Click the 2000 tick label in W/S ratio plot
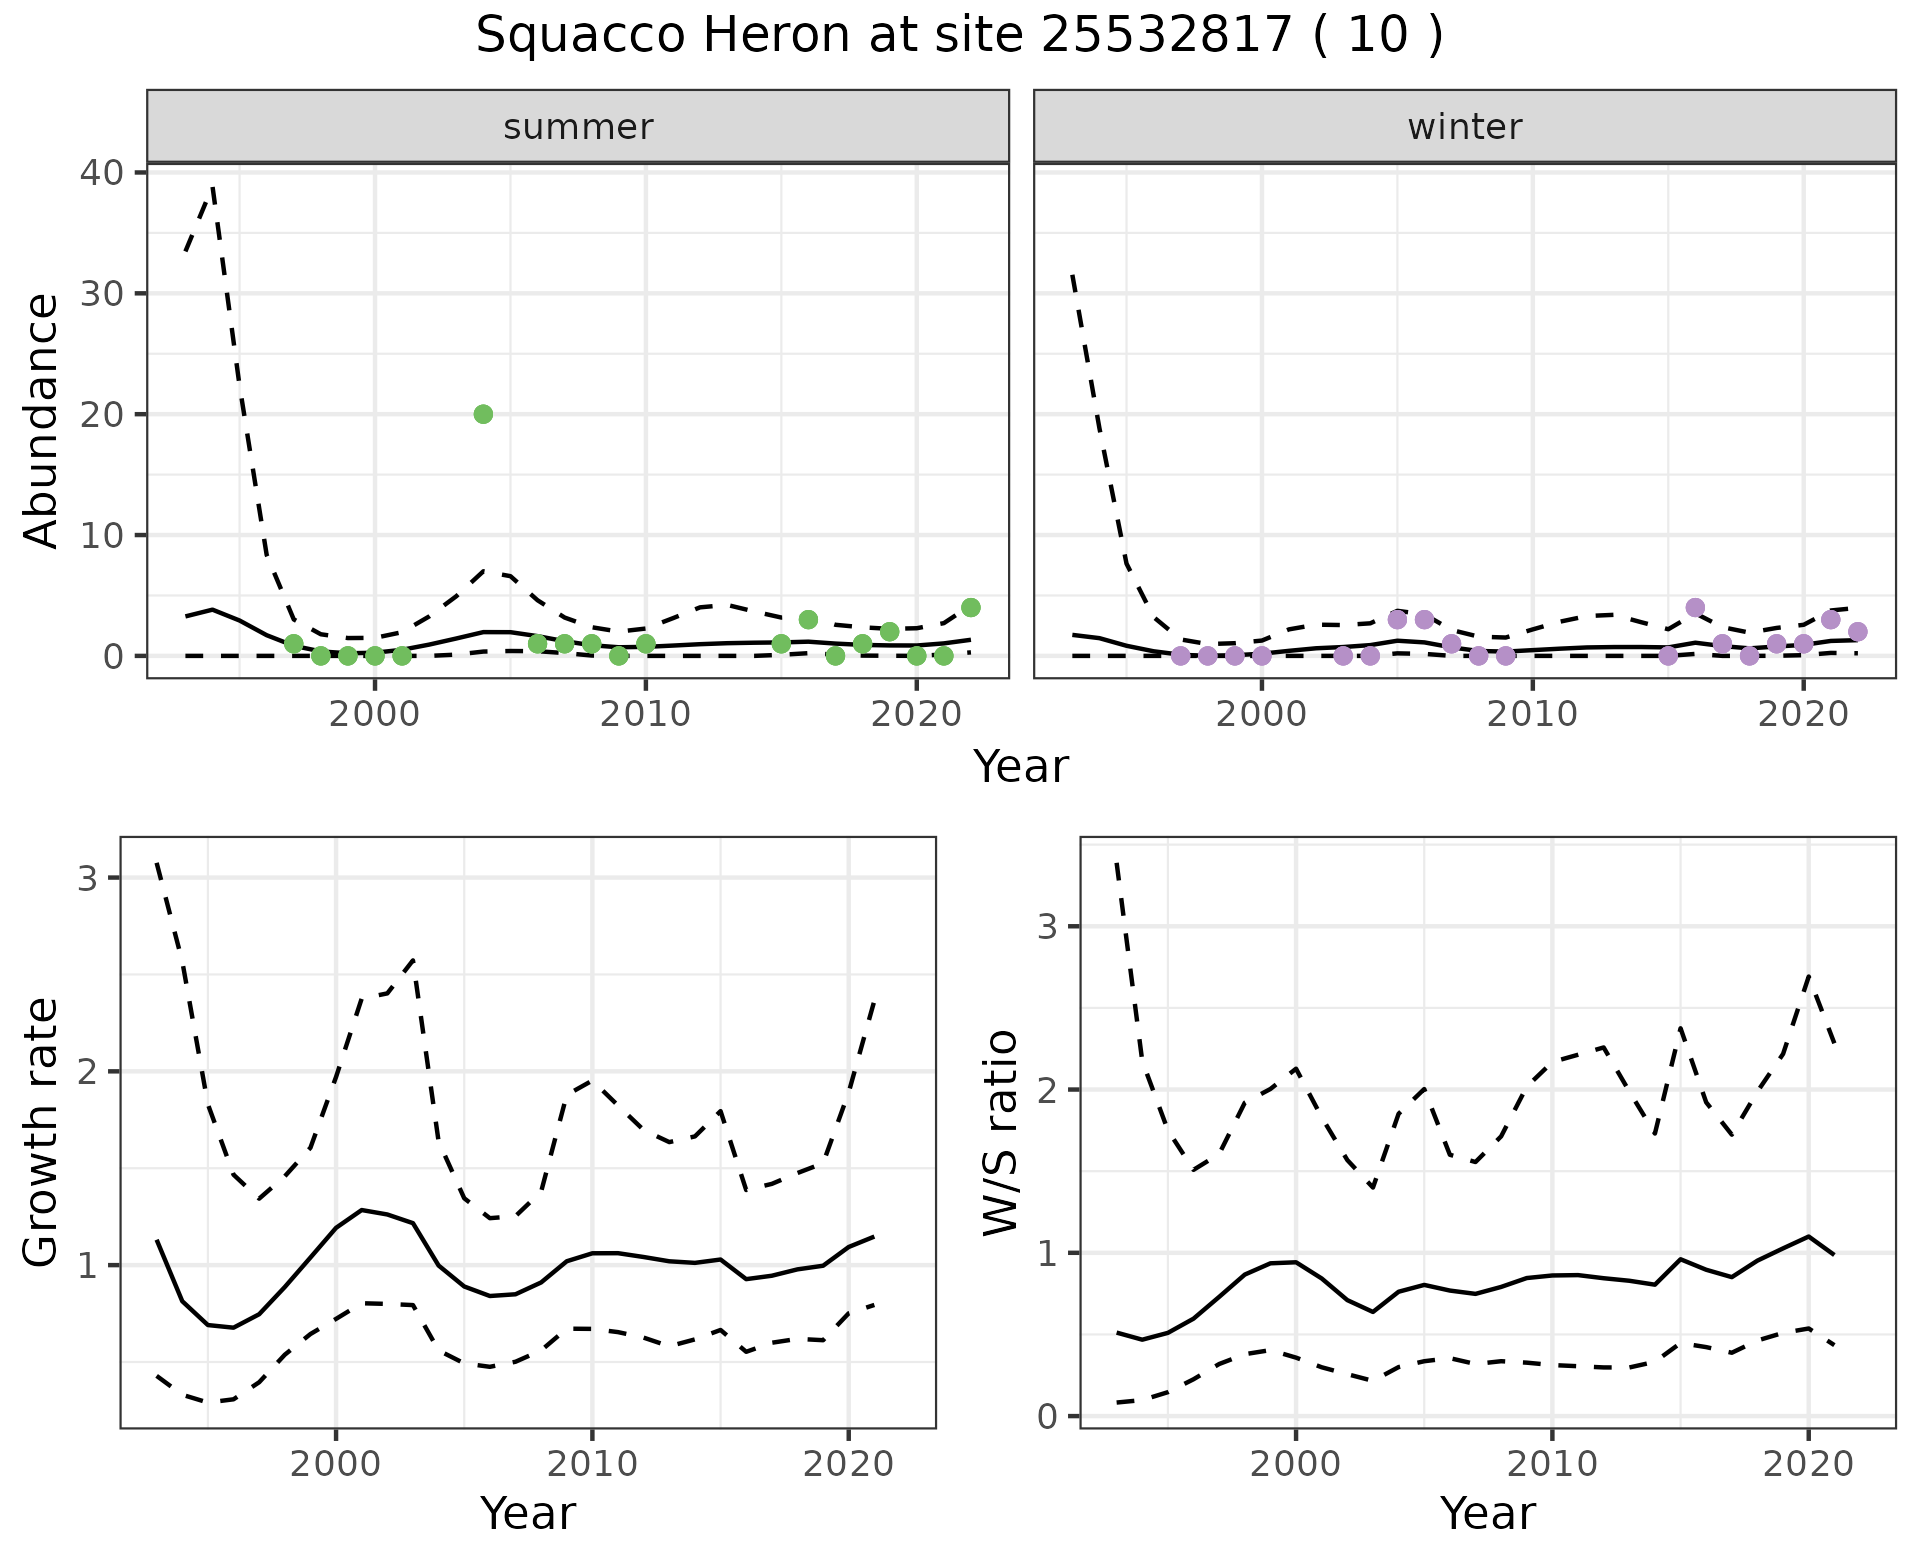 (1295, 1465)
